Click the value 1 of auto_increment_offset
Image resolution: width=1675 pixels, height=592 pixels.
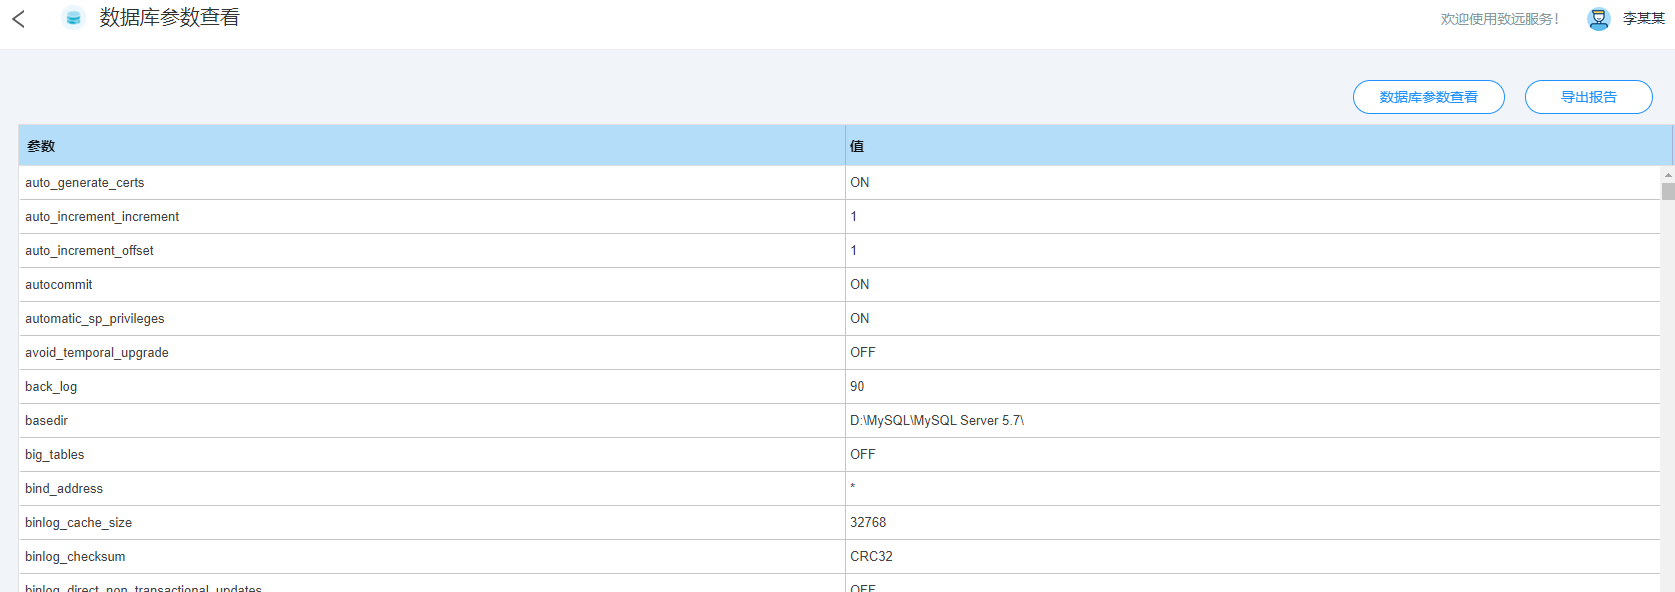coord(853,251)
